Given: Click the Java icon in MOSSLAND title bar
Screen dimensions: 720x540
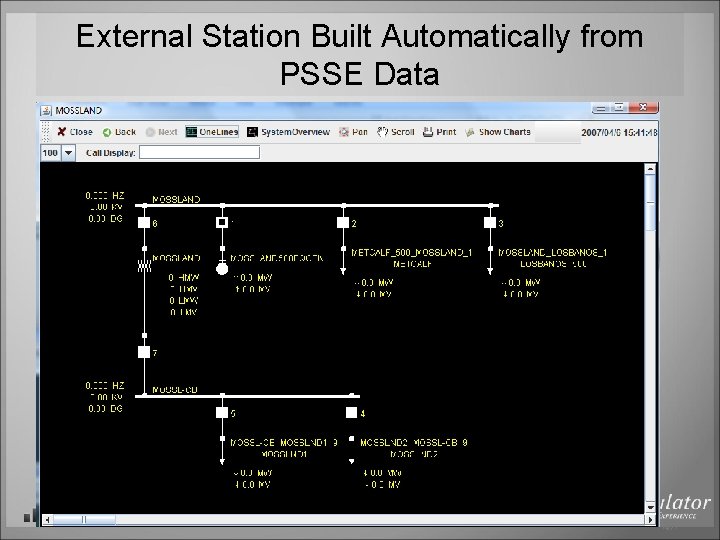Looking at the screenshot, I should coord(46,111).
